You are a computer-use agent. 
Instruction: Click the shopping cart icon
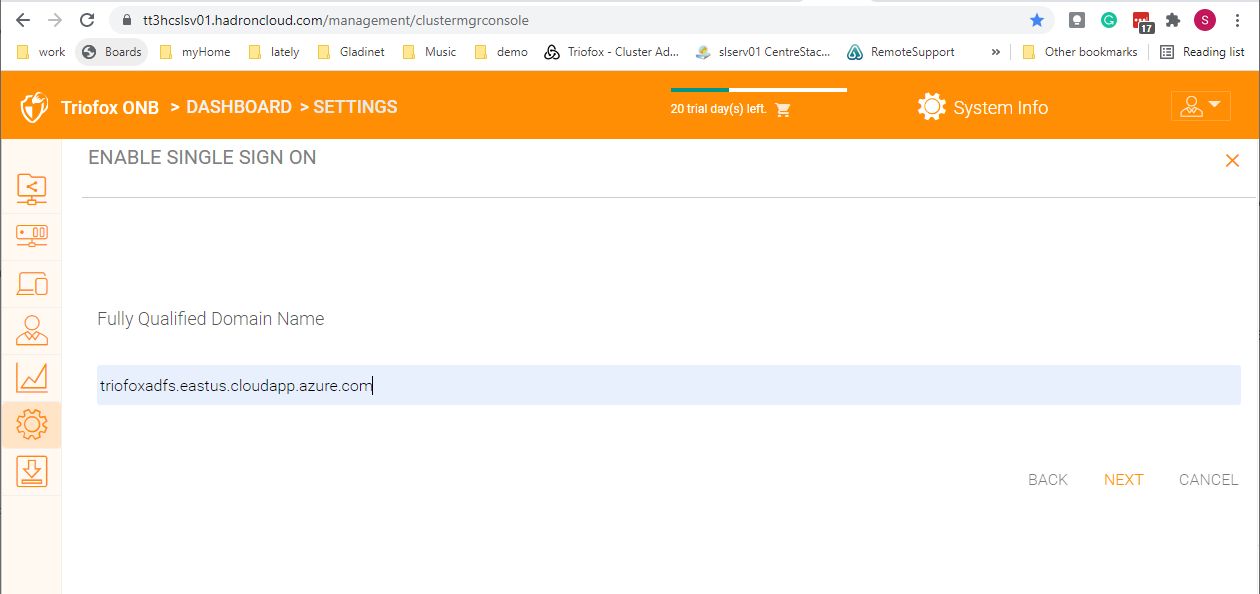(x=783, y=109)
